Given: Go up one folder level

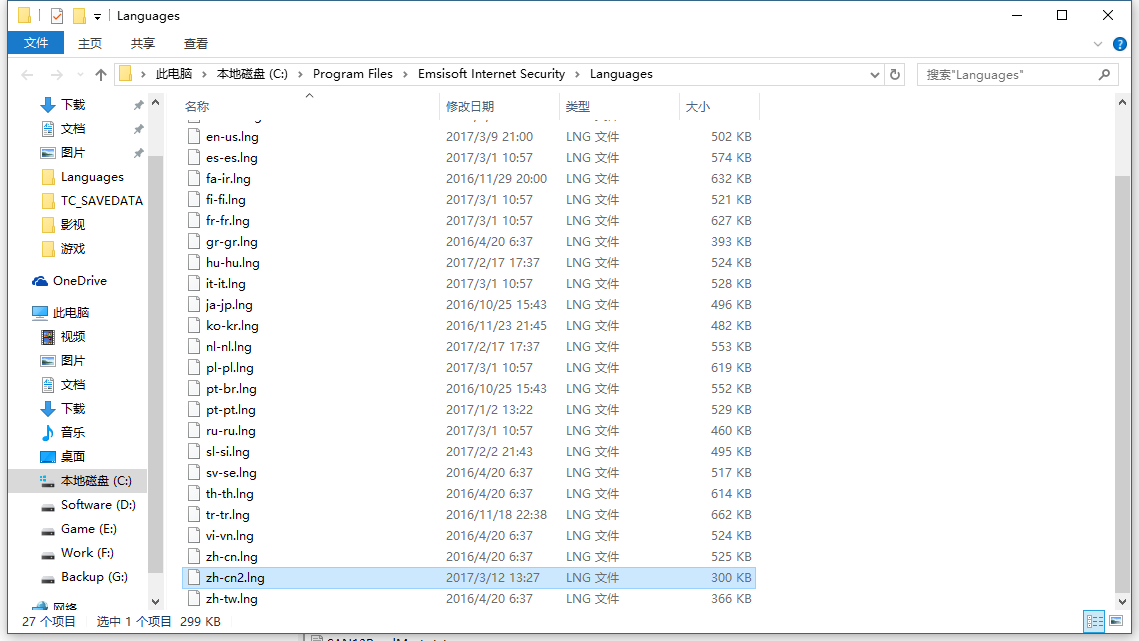Looking at the screenshot, I should [101, 74].
